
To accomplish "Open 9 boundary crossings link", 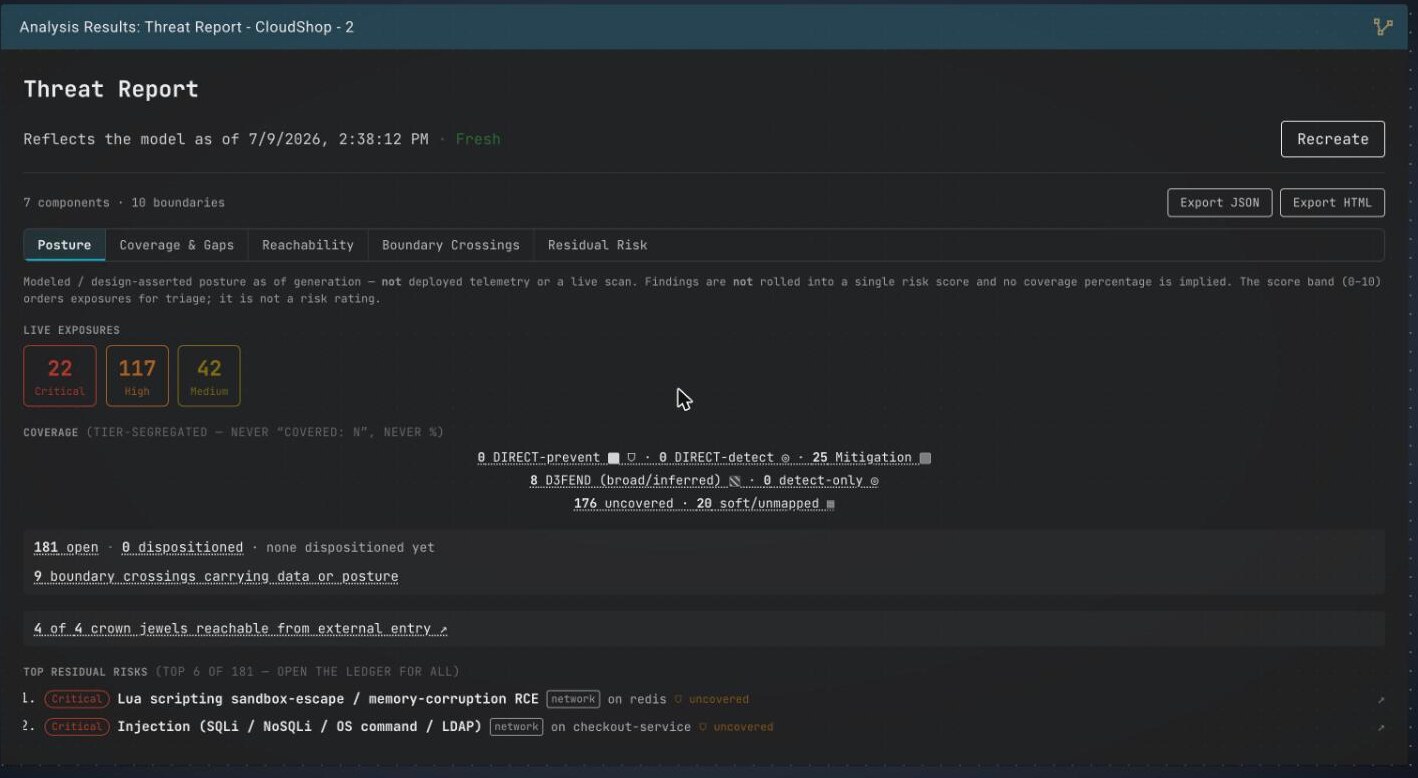I will pos(216,577).
